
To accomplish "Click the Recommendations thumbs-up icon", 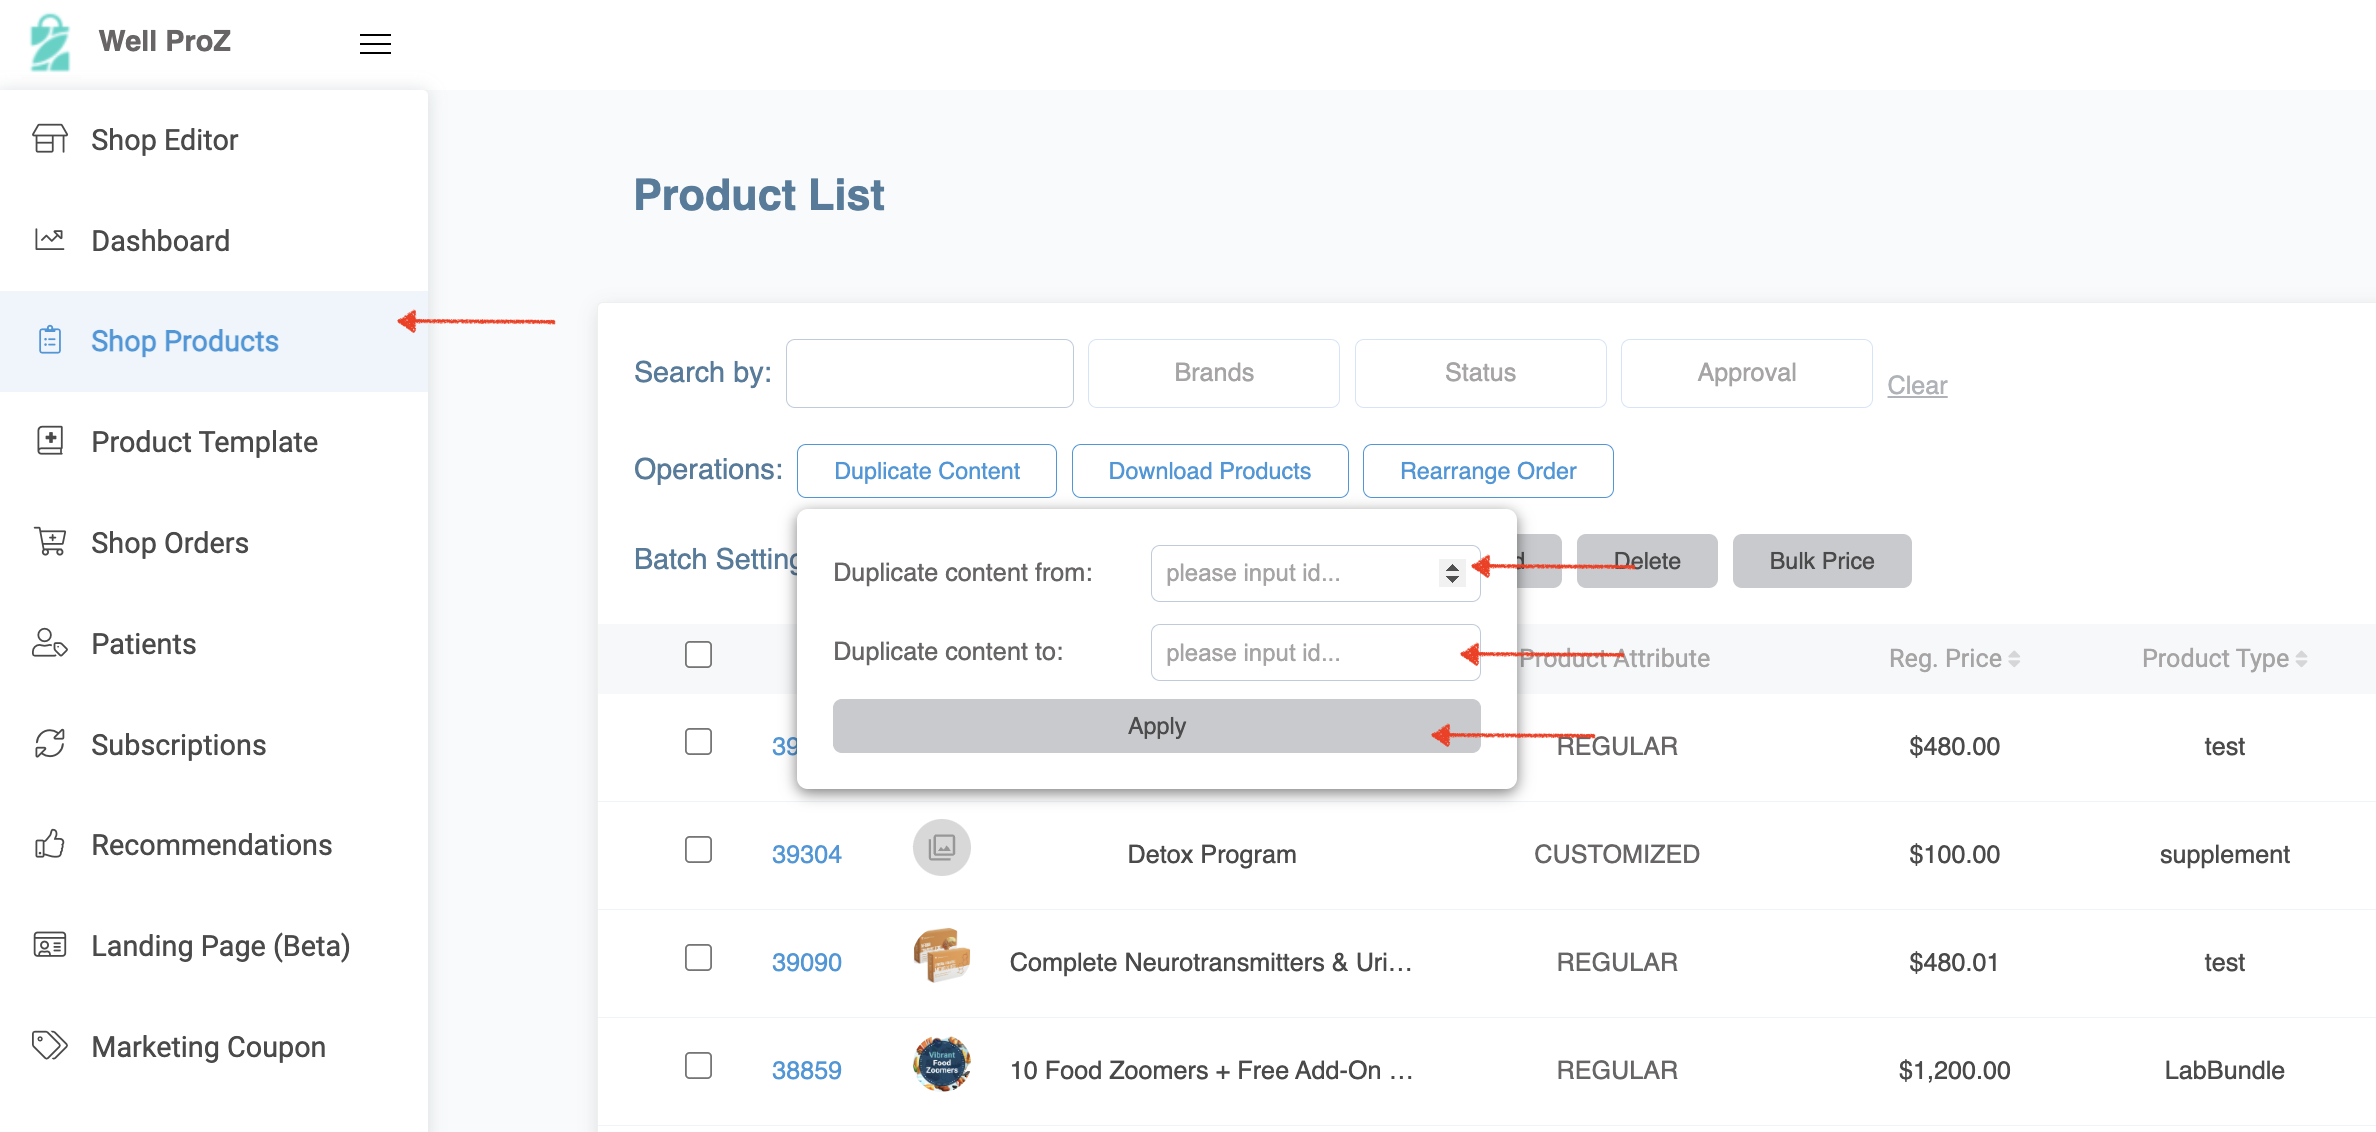I will (x=50, y=845).
